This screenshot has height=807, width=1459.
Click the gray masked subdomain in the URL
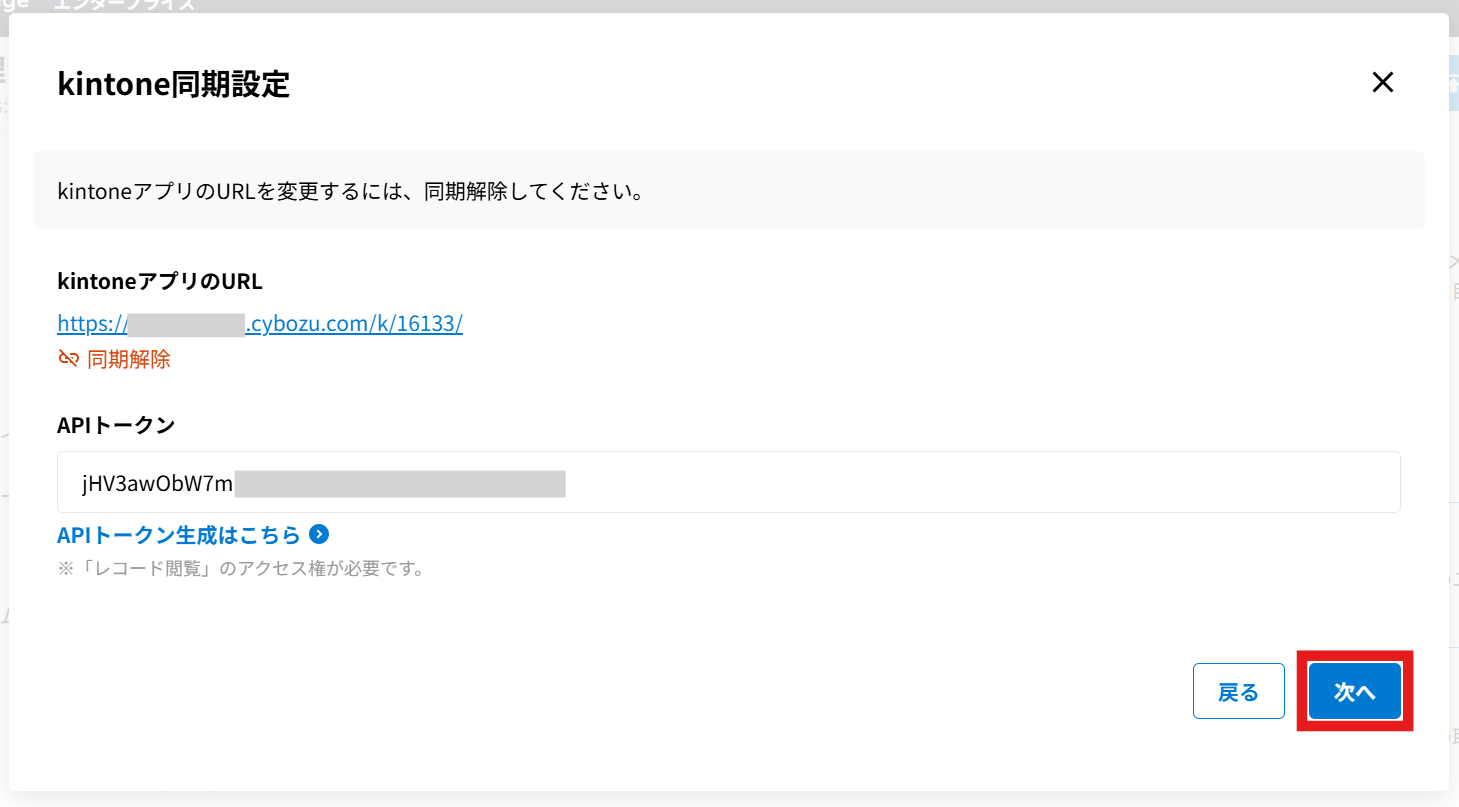[x=187, y=324]
